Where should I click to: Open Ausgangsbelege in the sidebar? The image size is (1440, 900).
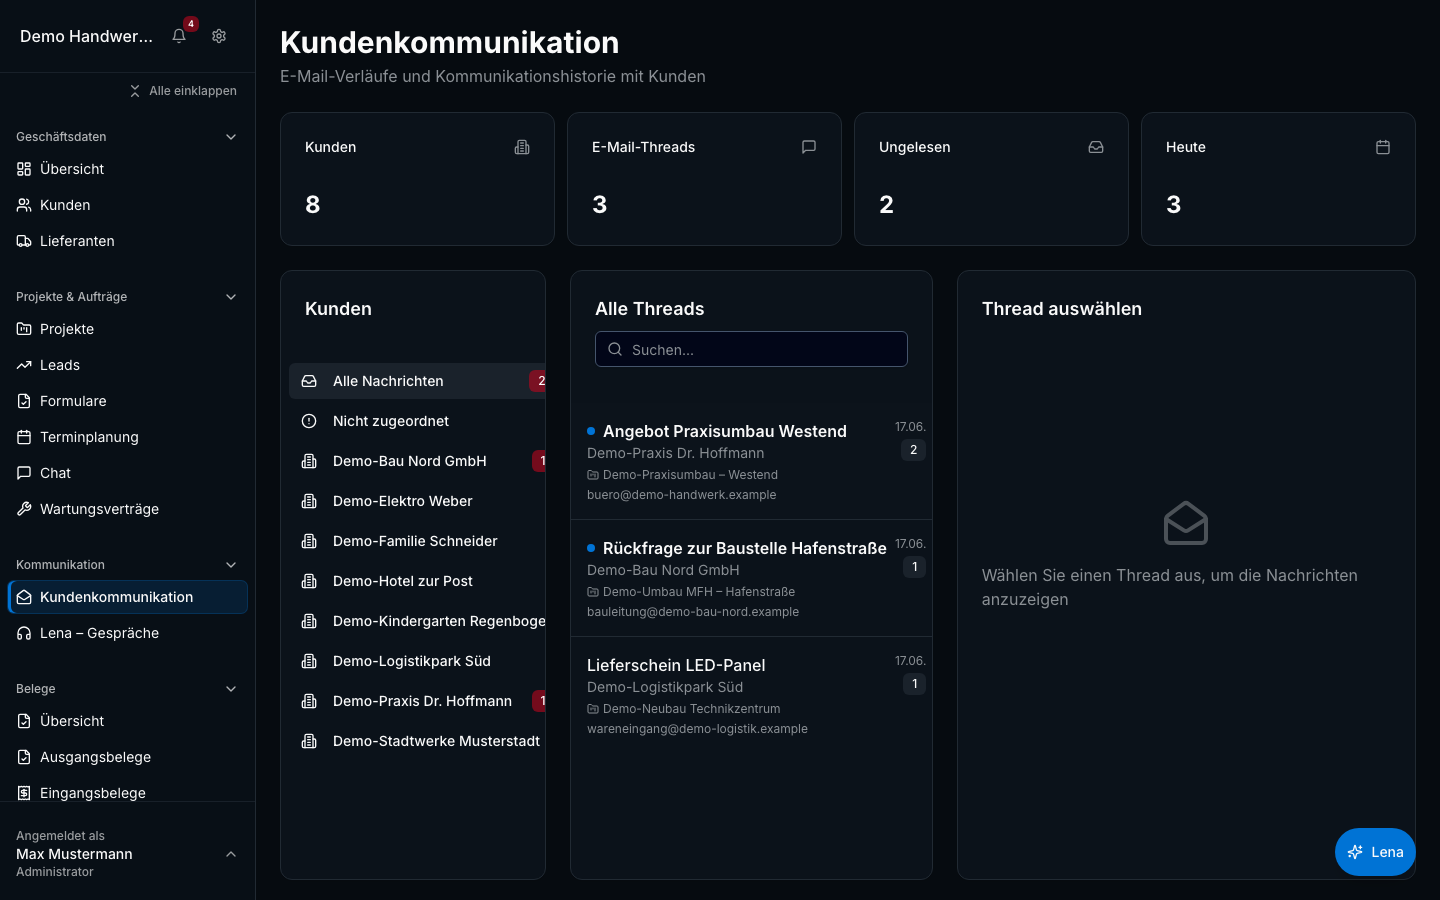pyautogui.click(x=127, y=757)
